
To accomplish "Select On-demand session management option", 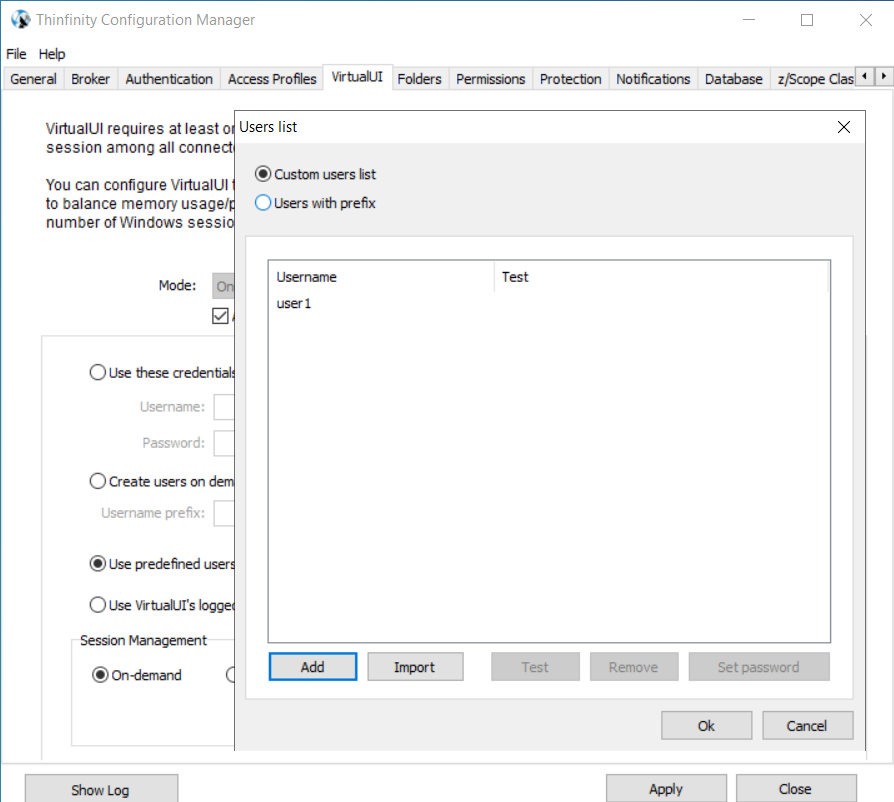I will coord(137,675).
